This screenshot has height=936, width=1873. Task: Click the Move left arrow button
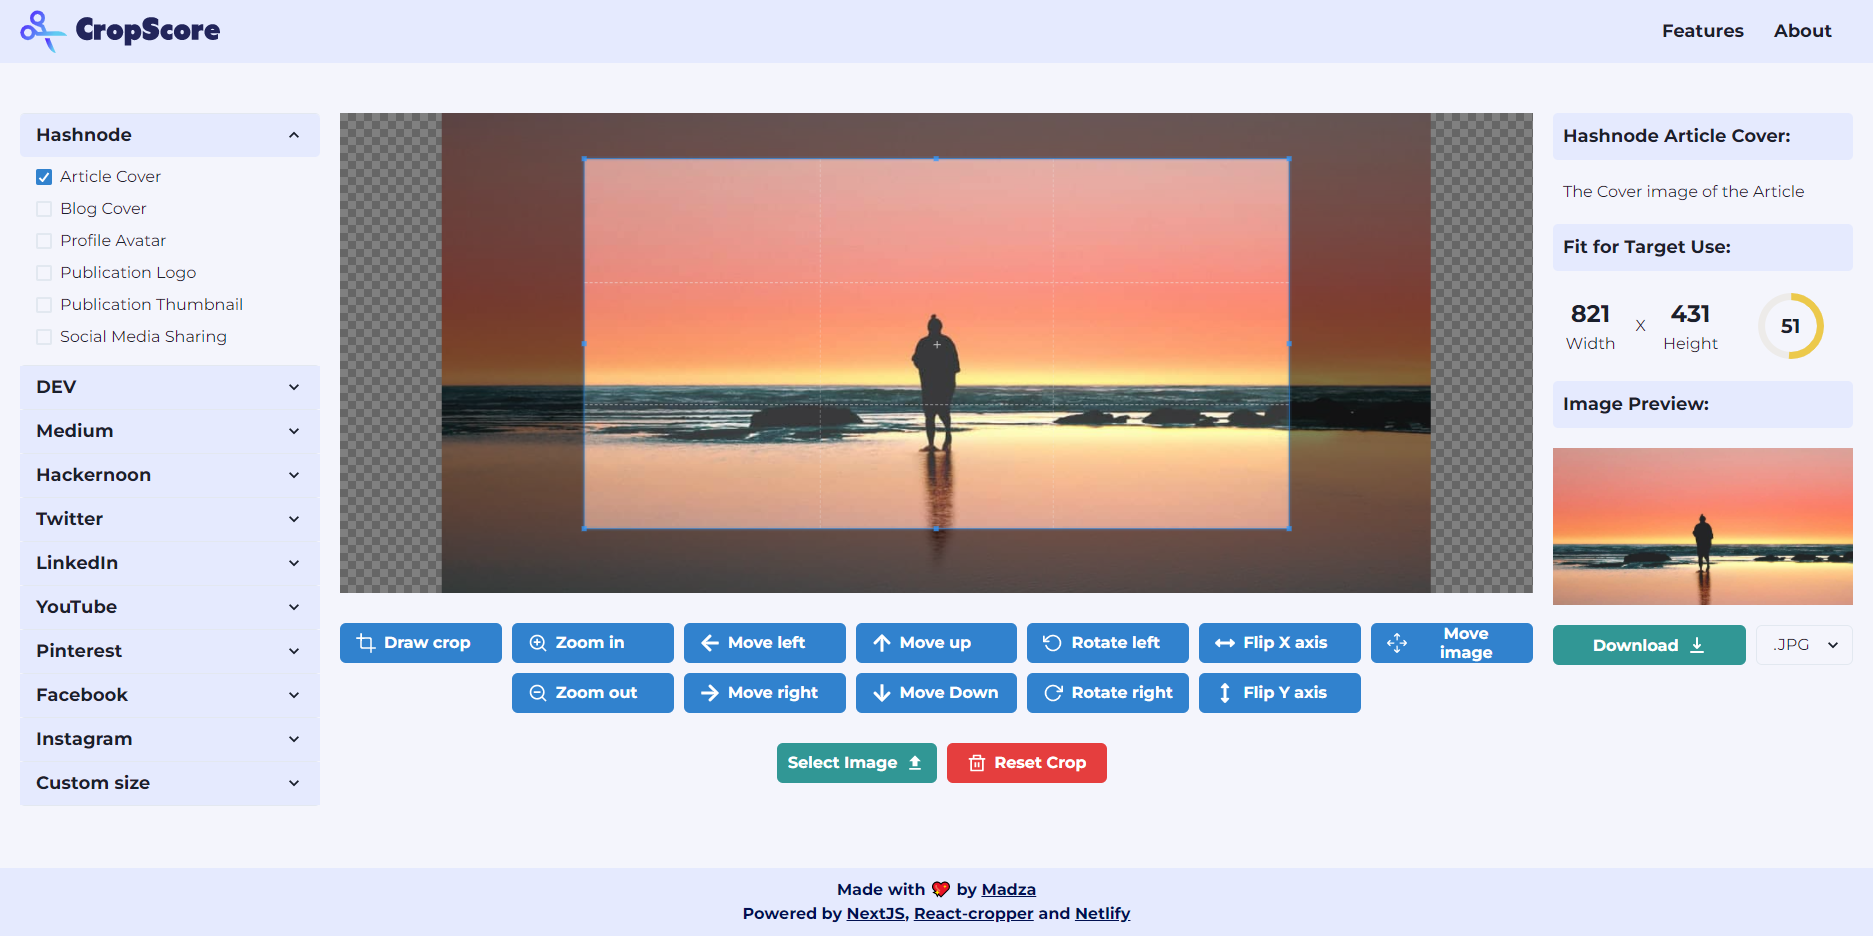[x=764, y=643]
